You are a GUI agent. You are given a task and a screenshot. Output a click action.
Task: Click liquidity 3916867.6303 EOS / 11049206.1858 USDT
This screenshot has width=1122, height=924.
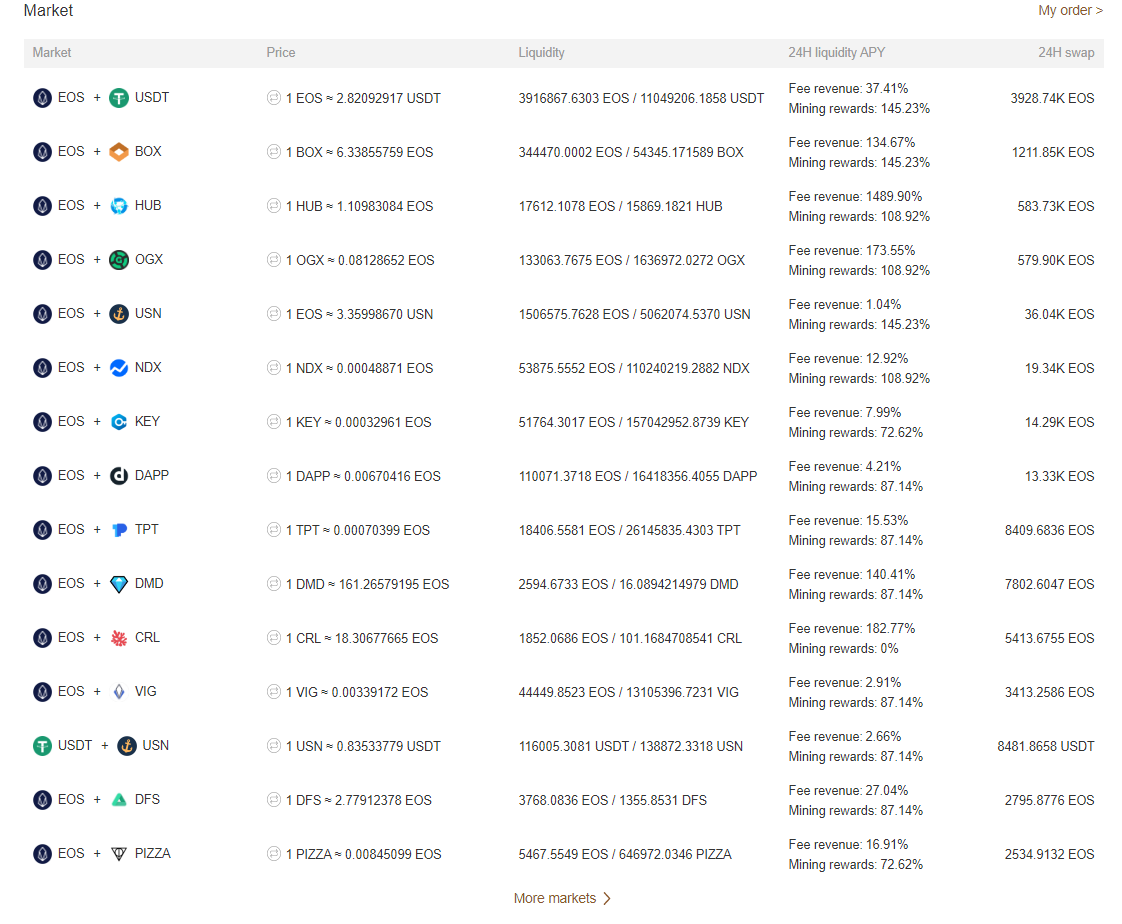(x=641, y=98)
